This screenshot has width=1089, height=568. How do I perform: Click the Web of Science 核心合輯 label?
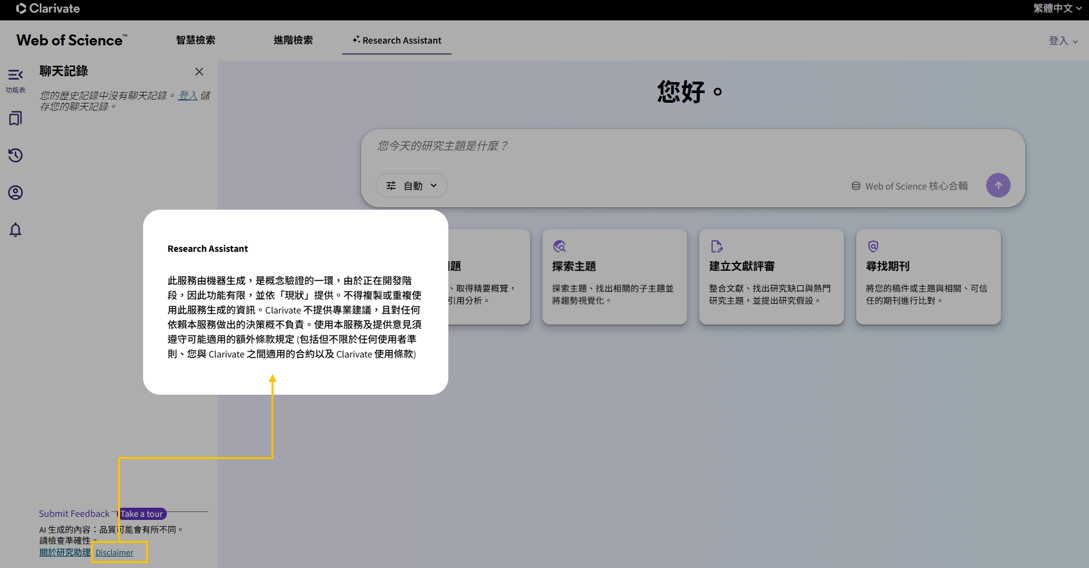coord(916,186)
